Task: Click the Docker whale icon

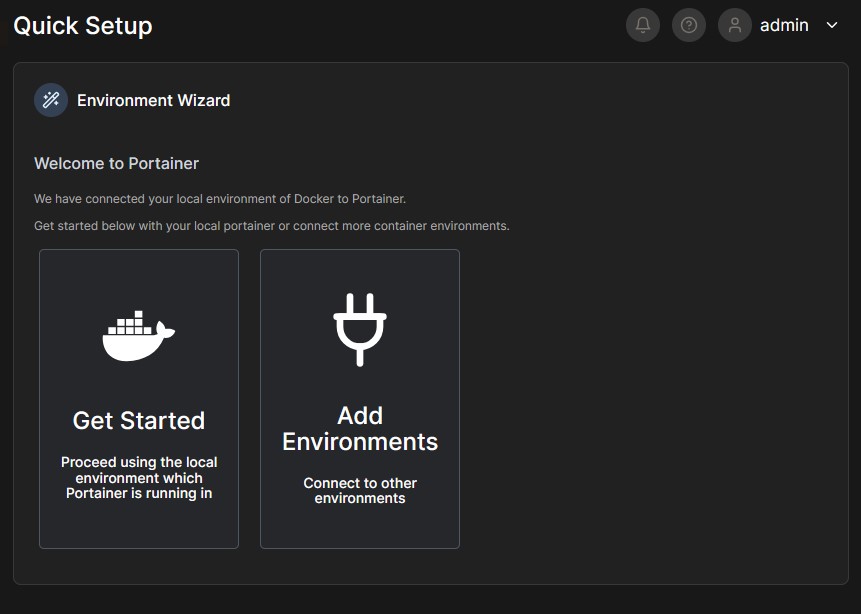Action: 138,336
